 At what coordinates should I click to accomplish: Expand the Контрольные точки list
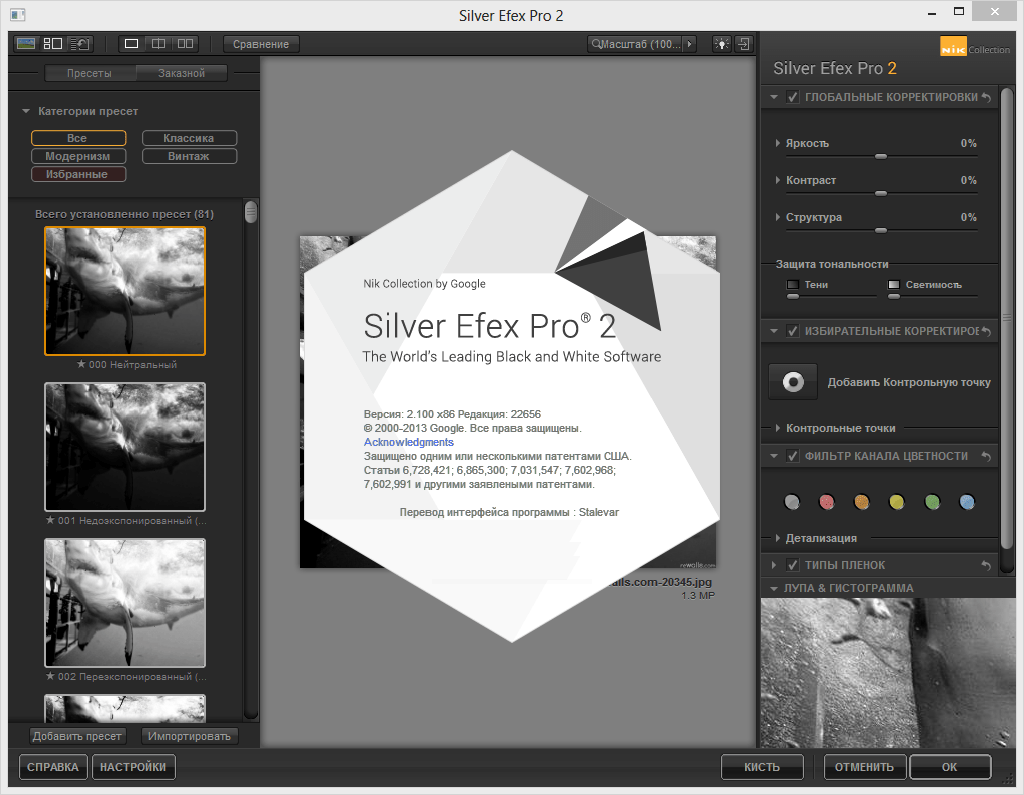pos(778,428)
